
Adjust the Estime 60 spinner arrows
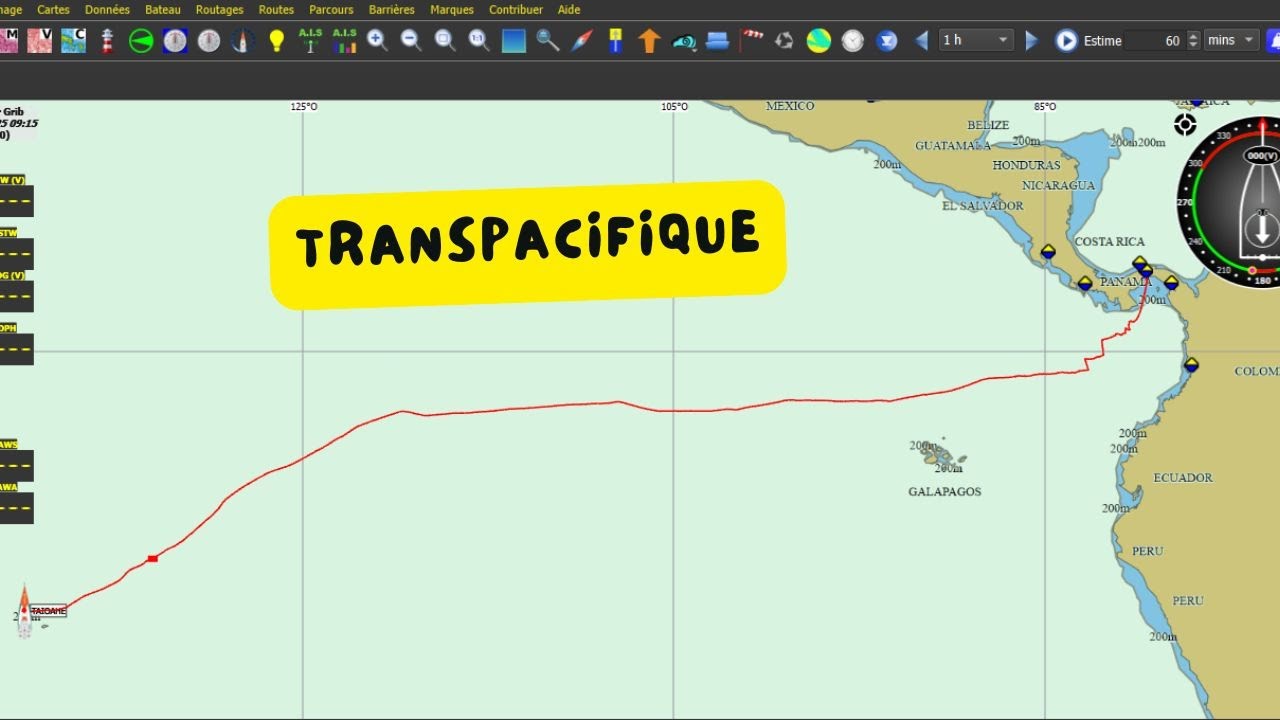1193,40
